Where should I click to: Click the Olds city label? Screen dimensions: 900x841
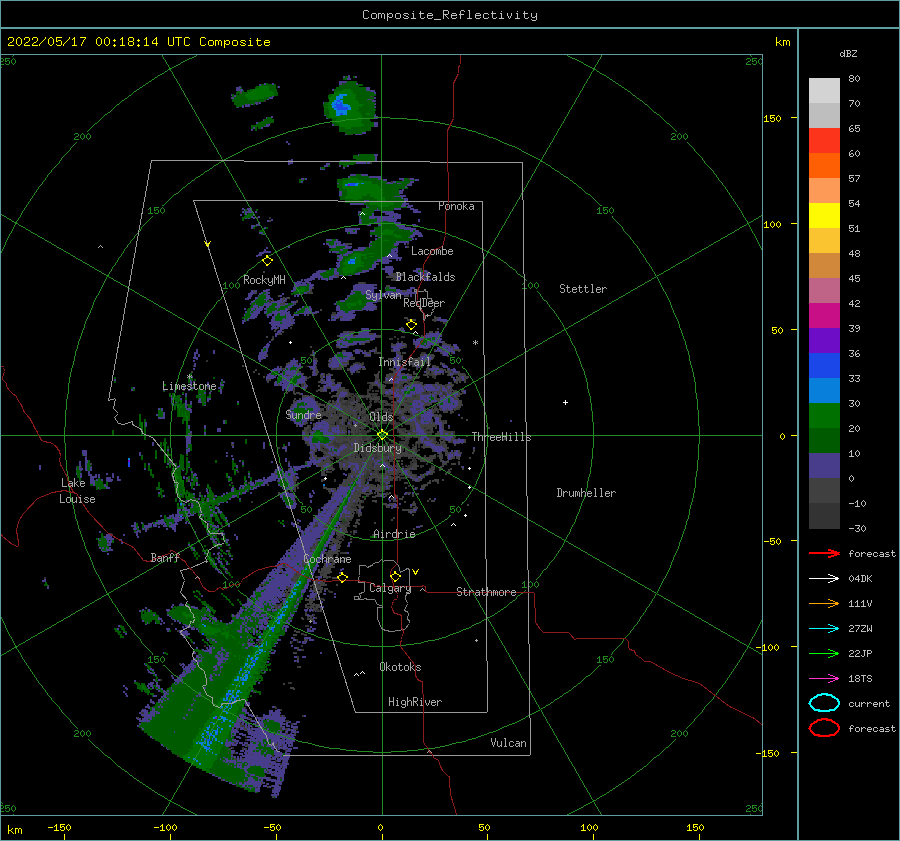(381, 417)
